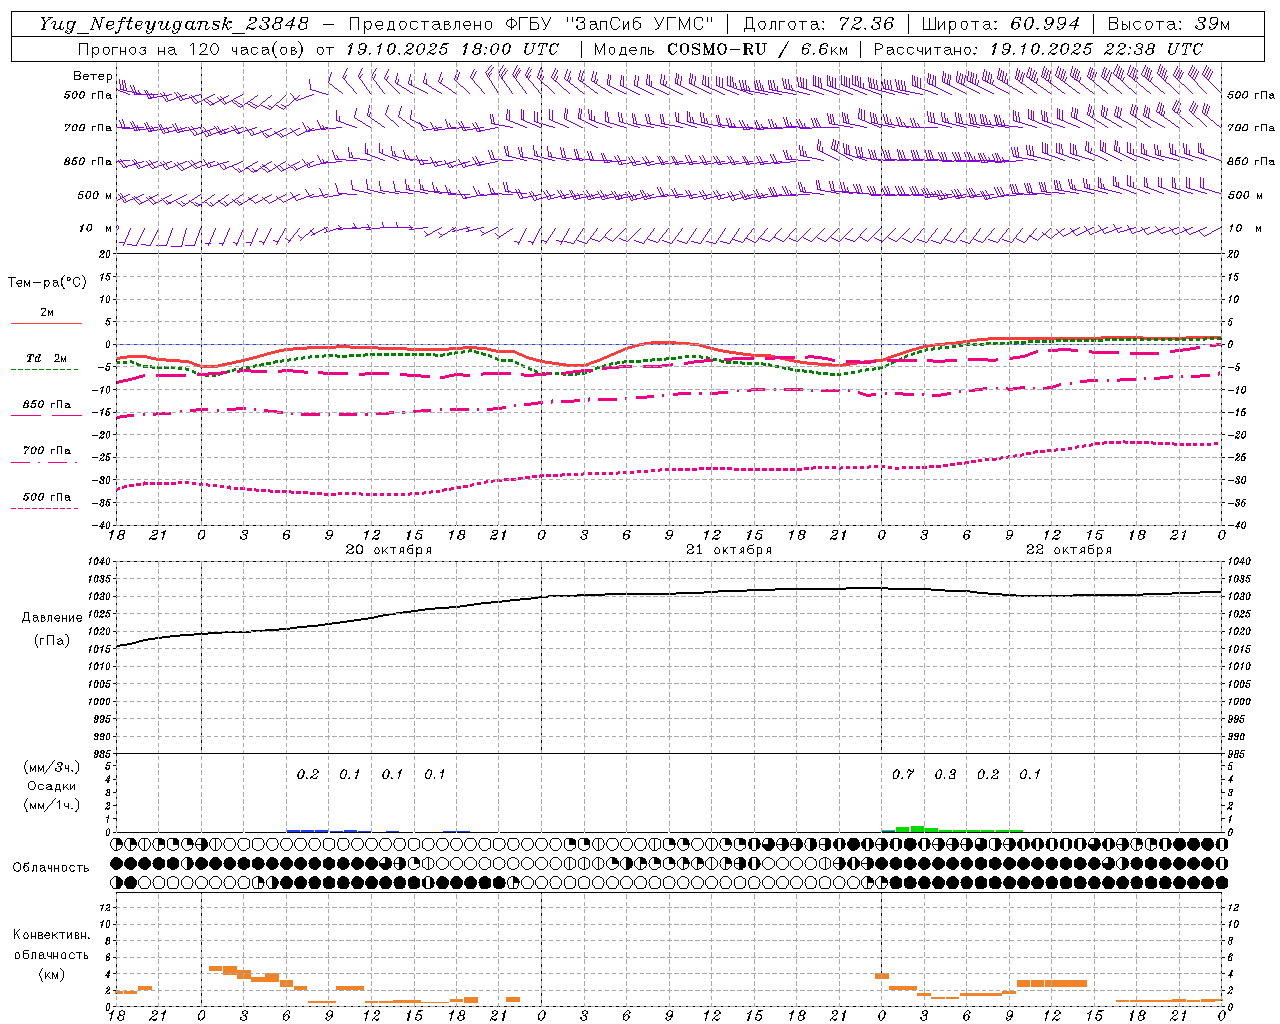The height and width of the screenshot is (1024, 1280).
Task: Click the '(мм/1ч.)' hourly precipitation unit label
Action: (52, 805)
